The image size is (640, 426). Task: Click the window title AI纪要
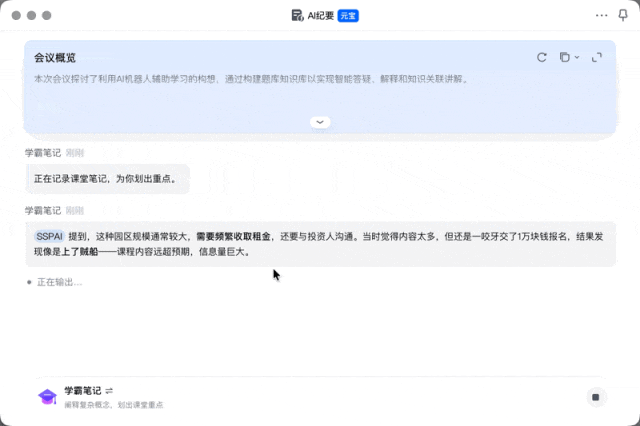click(320, 16)
